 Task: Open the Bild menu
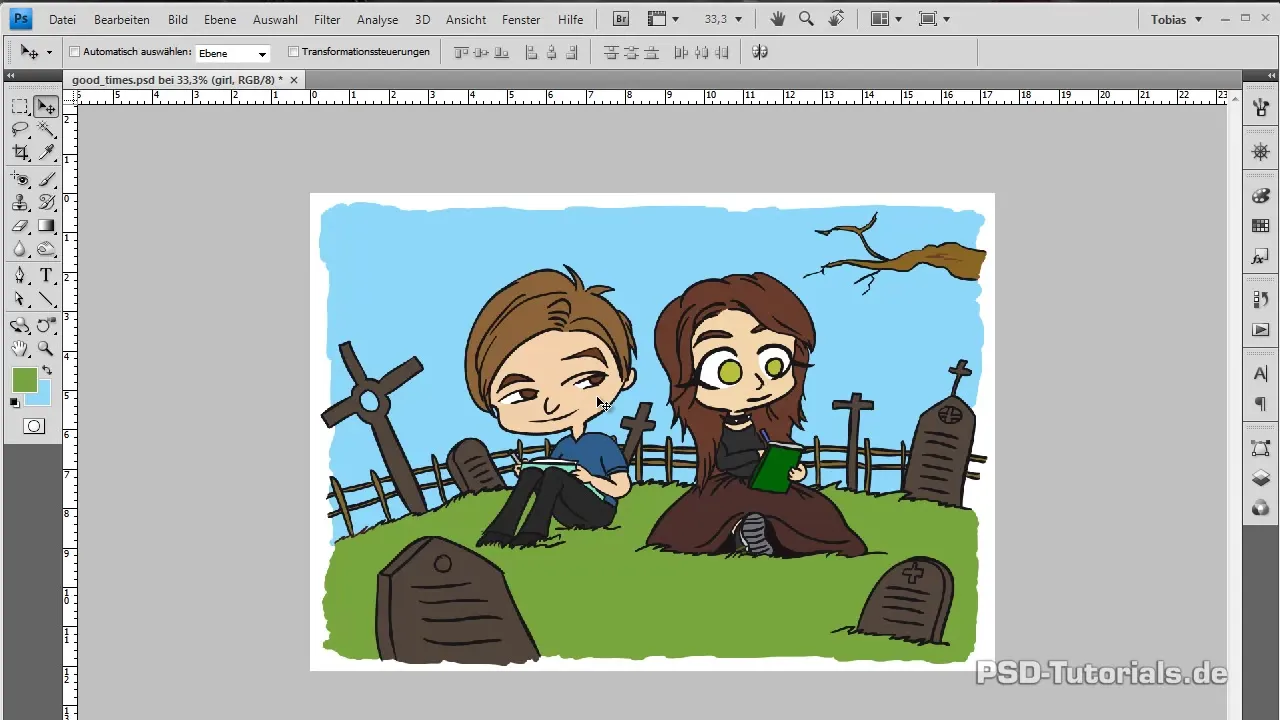(178, 19)
